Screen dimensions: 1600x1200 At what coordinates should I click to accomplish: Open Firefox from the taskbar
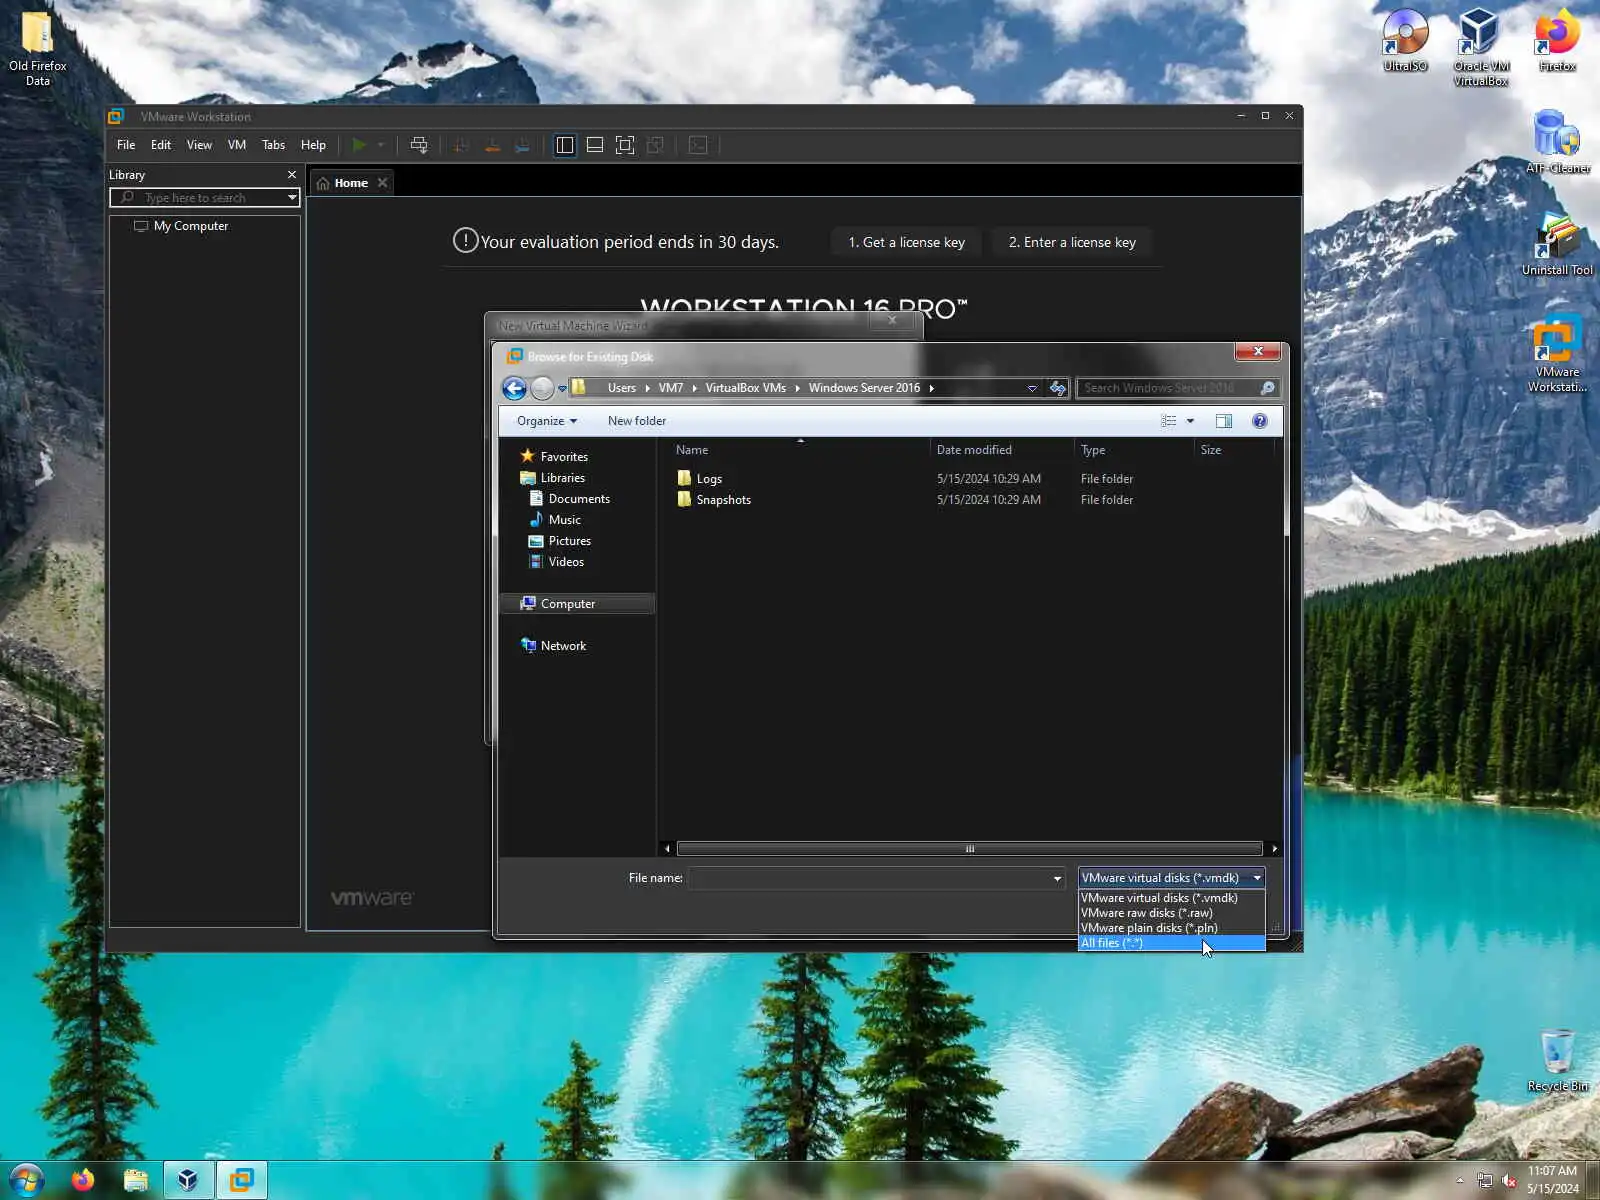pos(83,1180)
